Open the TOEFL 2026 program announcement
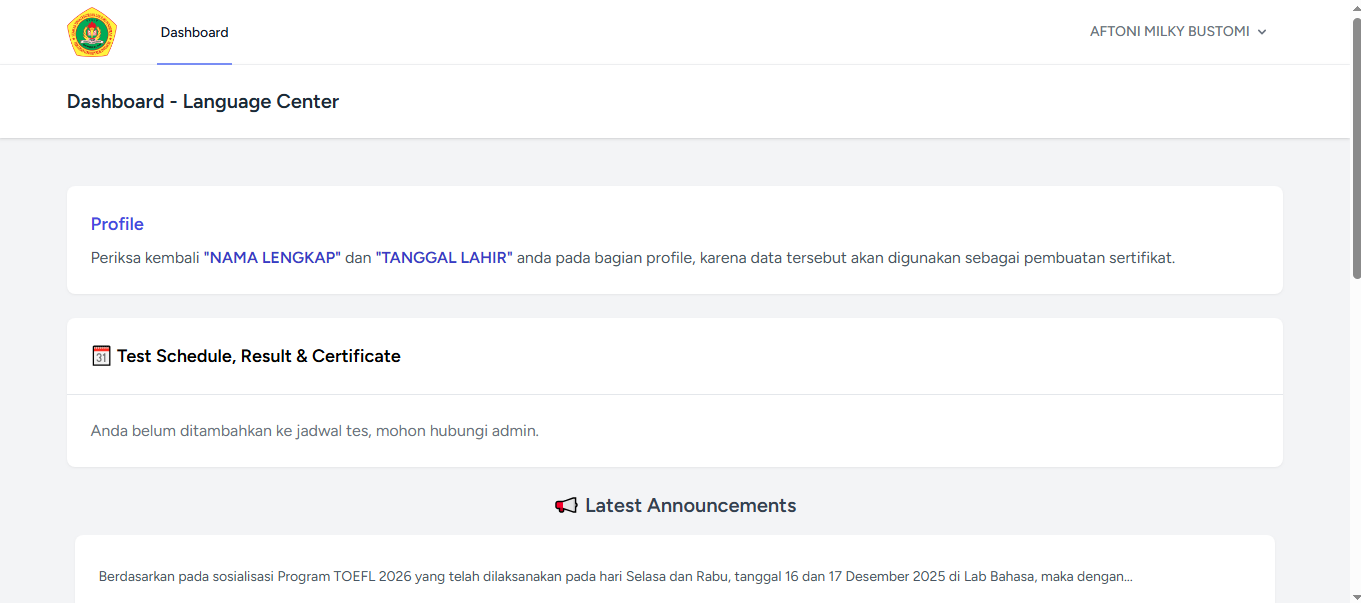This screenshot has width=1361, height=603. (x=615, y=577)
